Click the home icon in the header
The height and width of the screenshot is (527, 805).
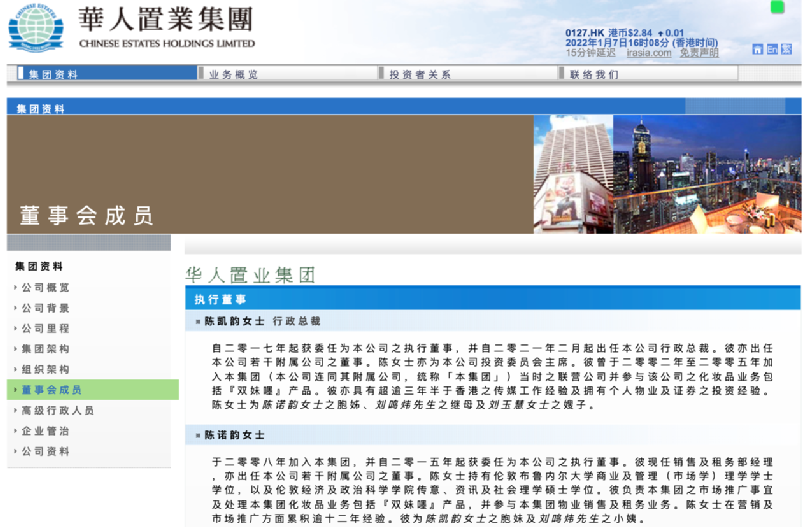[757, 49]
